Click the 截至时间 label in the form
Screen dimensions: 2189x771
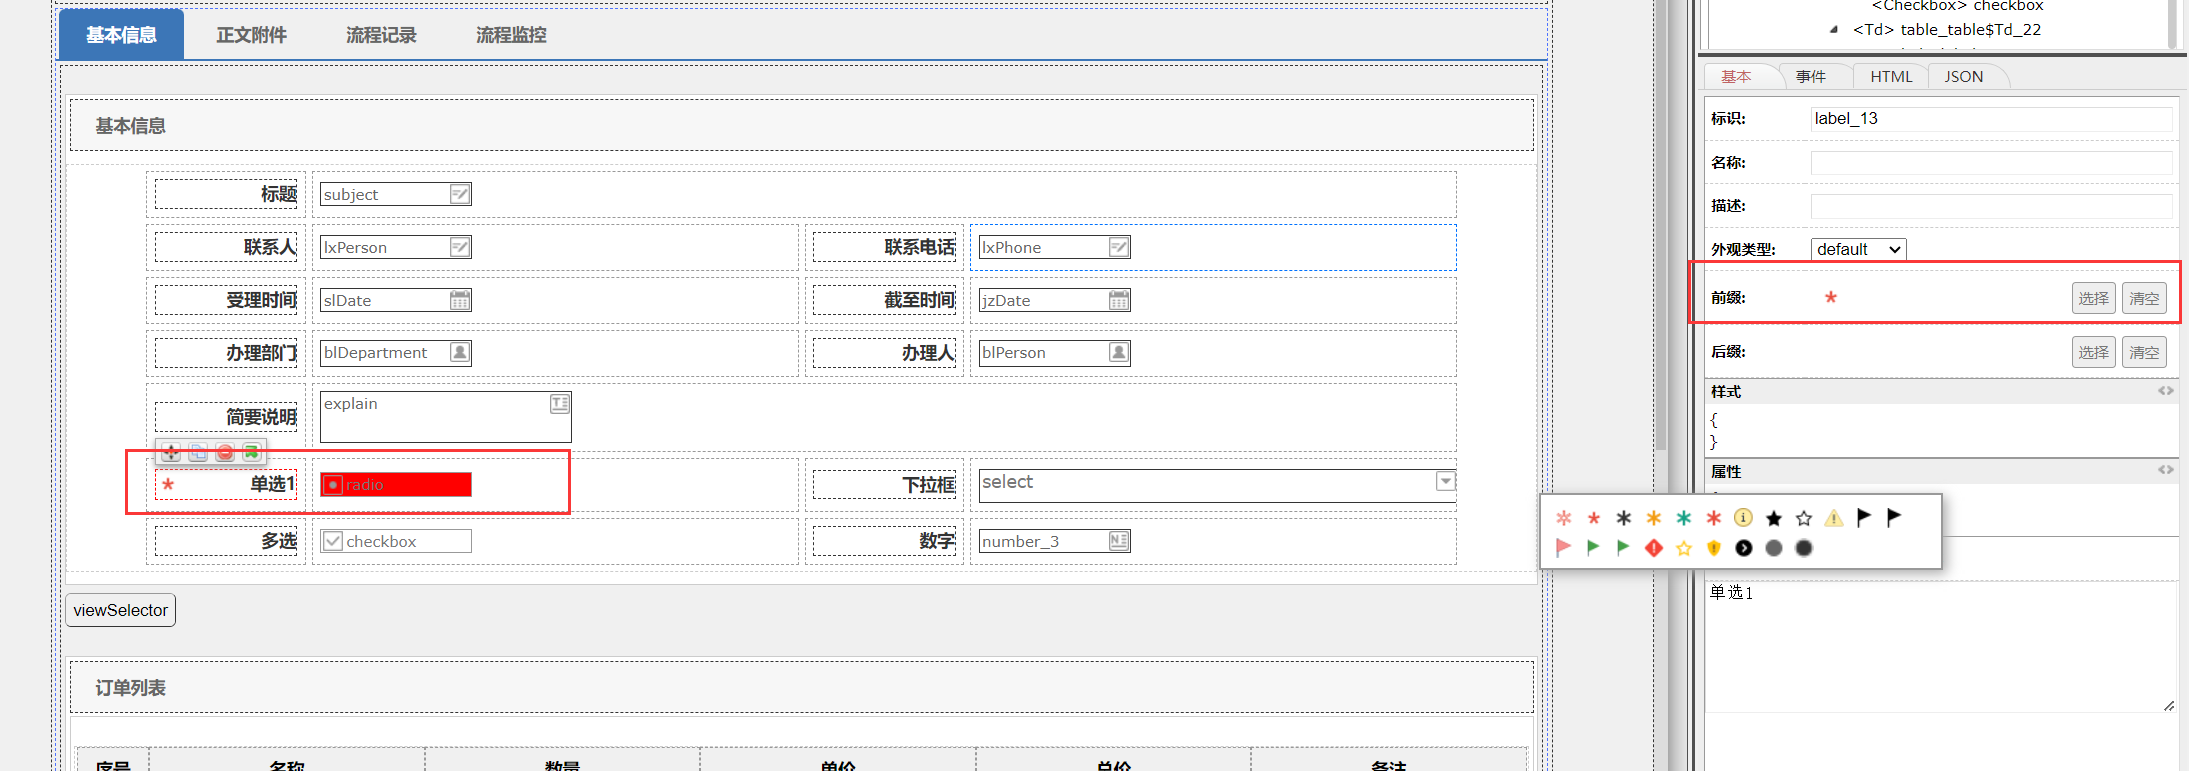pos(920,300)
